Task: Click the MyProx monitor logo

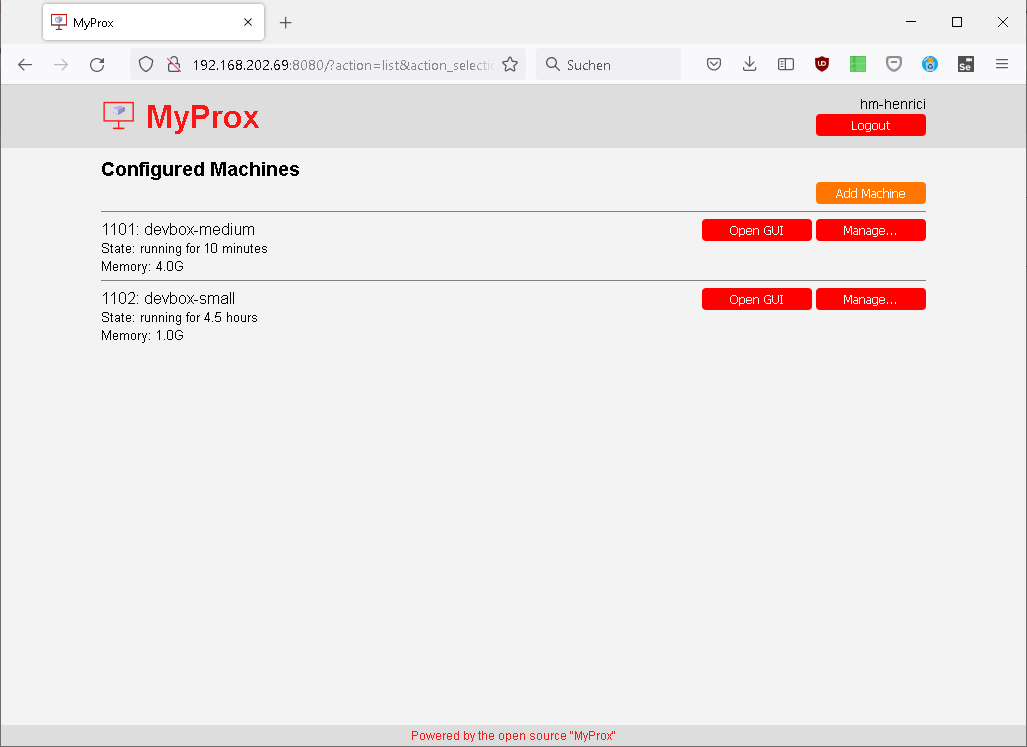Action: click(118, 115)
